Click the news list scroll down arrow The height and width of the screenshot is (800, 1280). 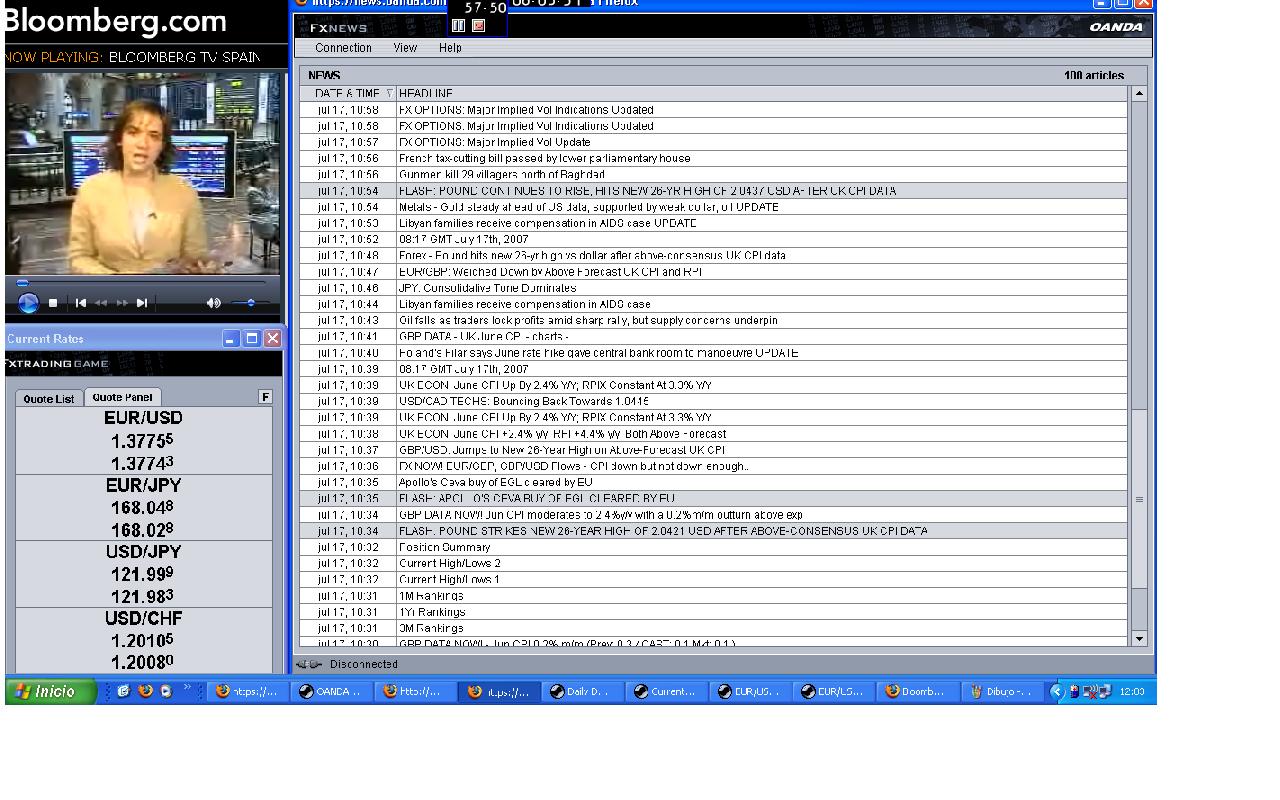click(x=1139, y=638)
